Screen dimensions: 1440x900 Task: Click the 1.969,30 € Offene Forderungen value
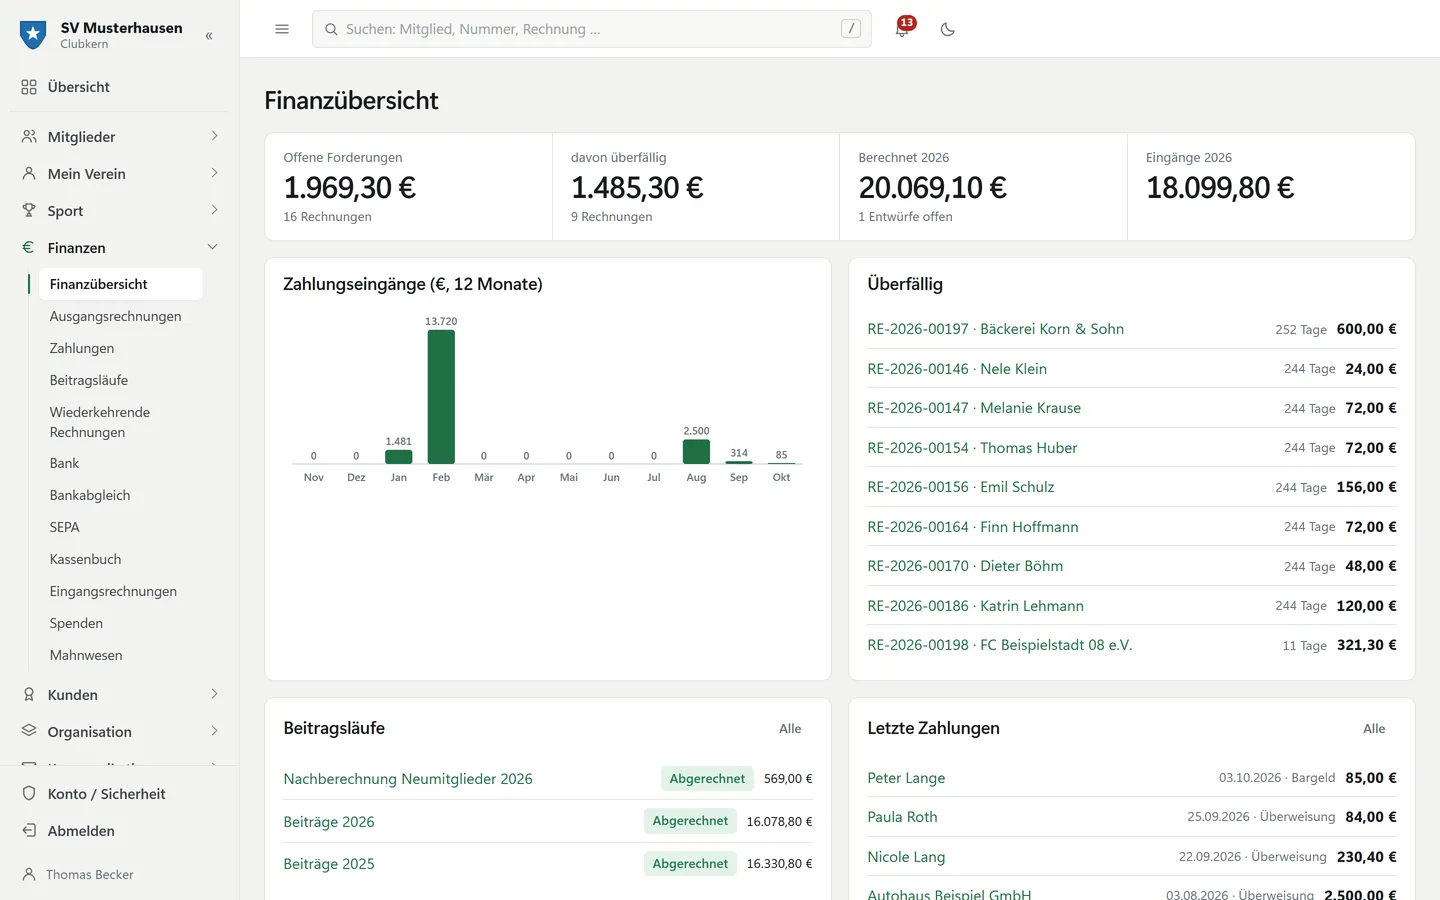pos(350,188)
